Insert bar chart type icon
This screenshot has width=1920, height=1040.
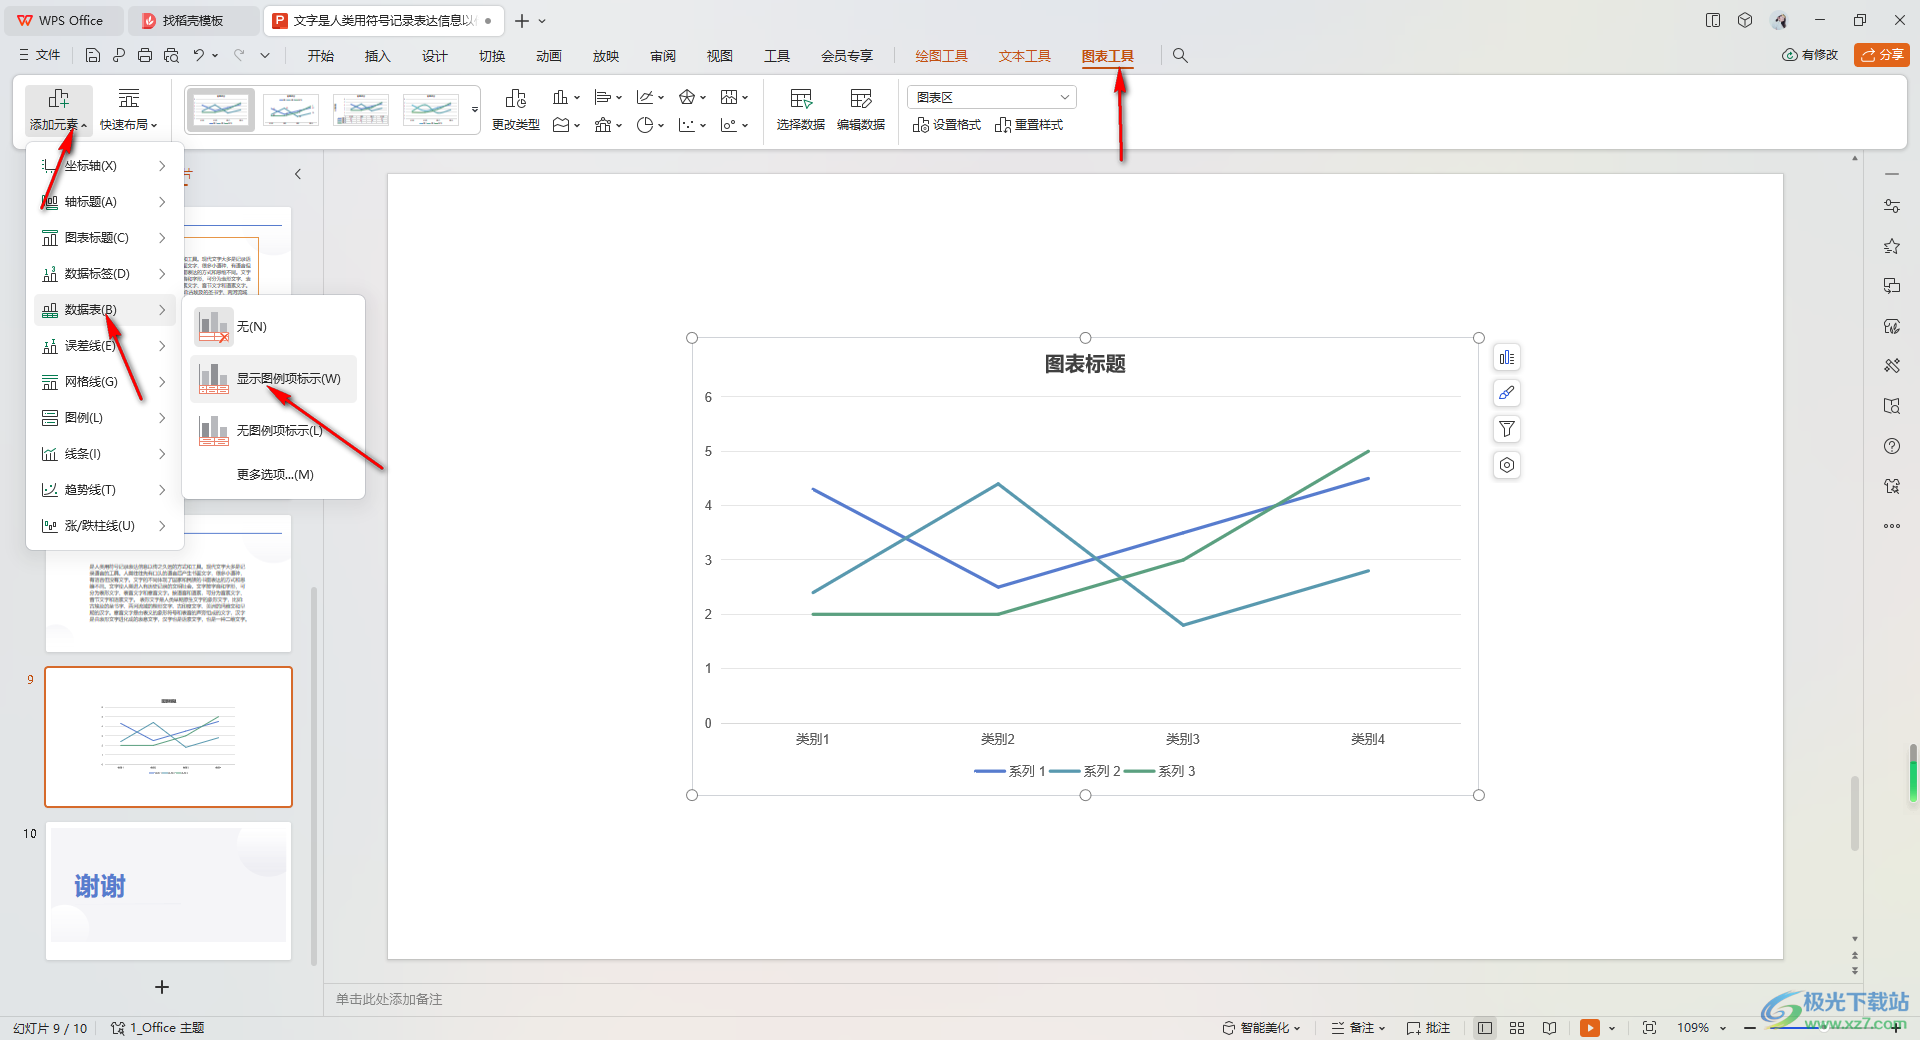tap(608, 97)
